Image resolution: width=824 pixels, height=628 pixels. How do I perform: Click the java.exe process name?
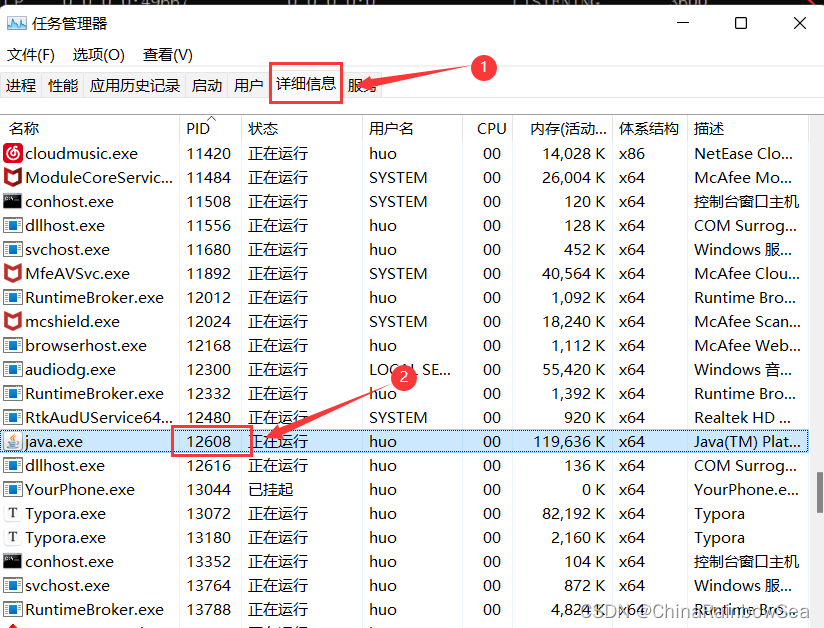tap(54, 441)
